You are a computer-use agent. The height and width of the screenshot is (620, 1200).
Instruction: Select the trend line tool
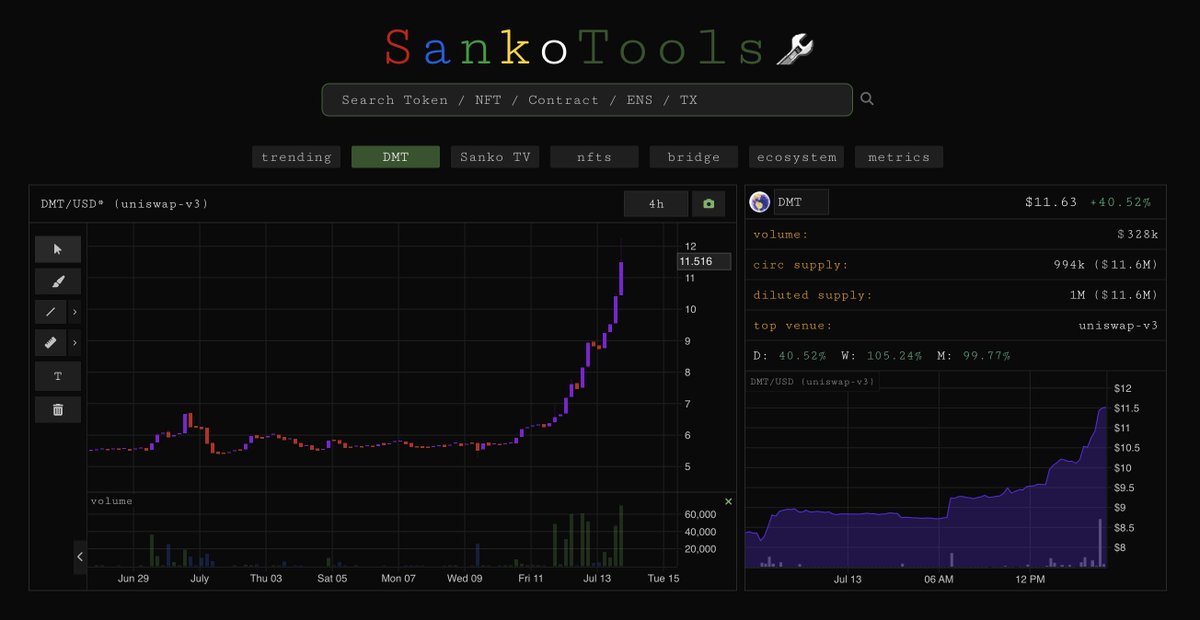[51, 312]
